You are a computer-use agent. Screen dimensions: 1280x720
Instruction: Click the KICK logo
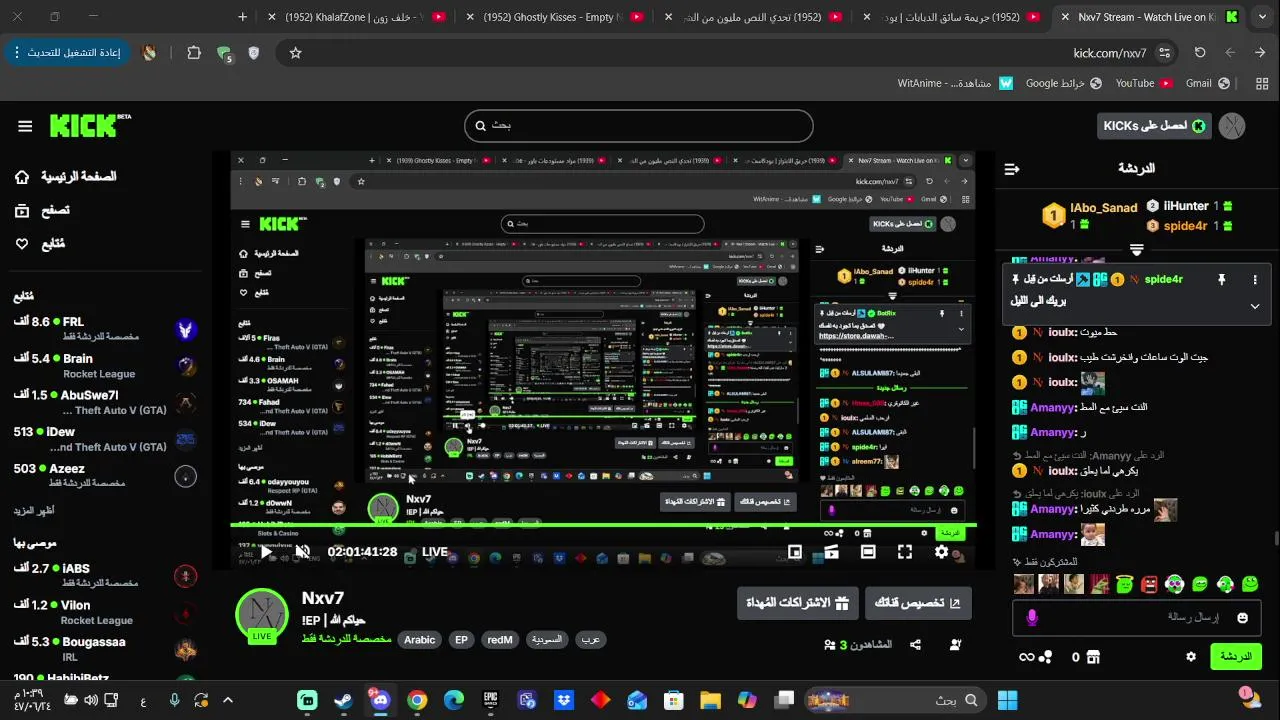click(90, 125)
